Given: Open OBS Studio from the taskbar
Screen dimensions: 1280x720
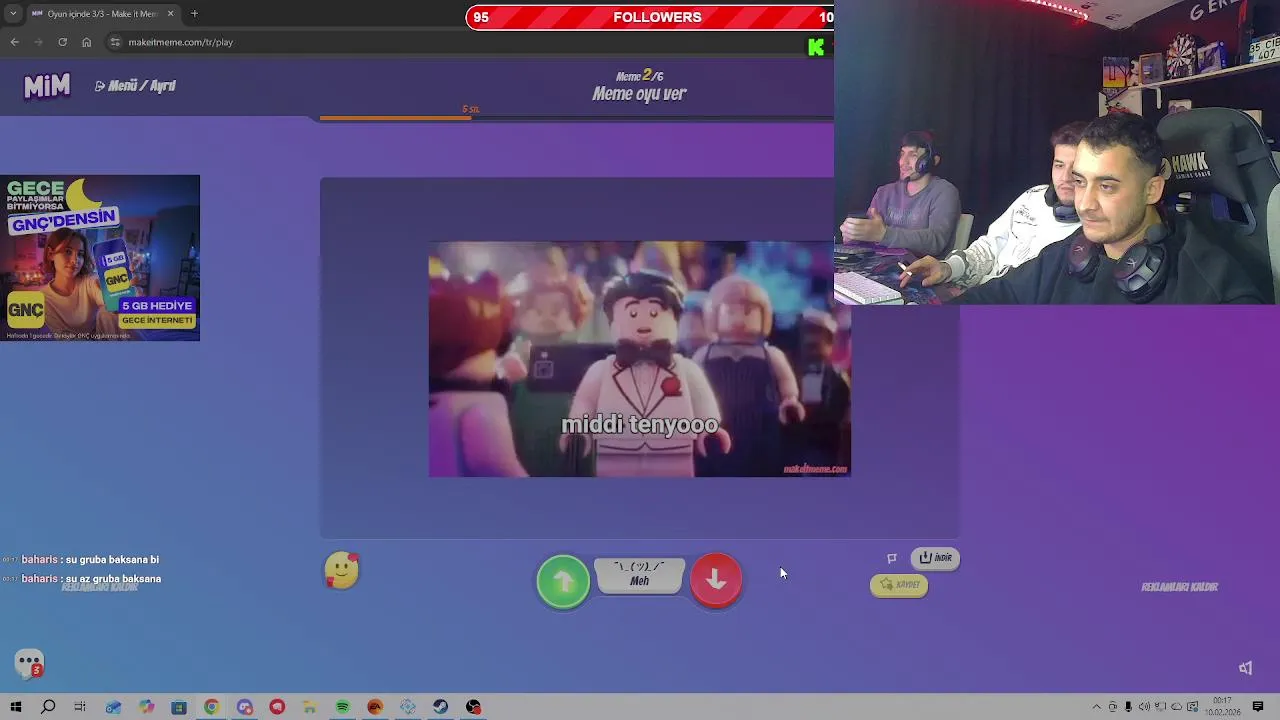Looking at the screenshot, I should 473,707.
